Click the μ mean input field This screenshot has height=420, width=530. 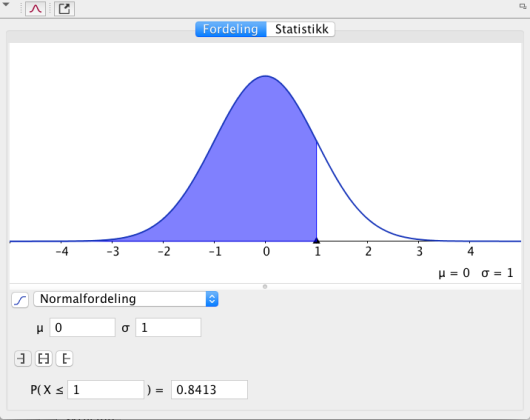coord(82,327)
